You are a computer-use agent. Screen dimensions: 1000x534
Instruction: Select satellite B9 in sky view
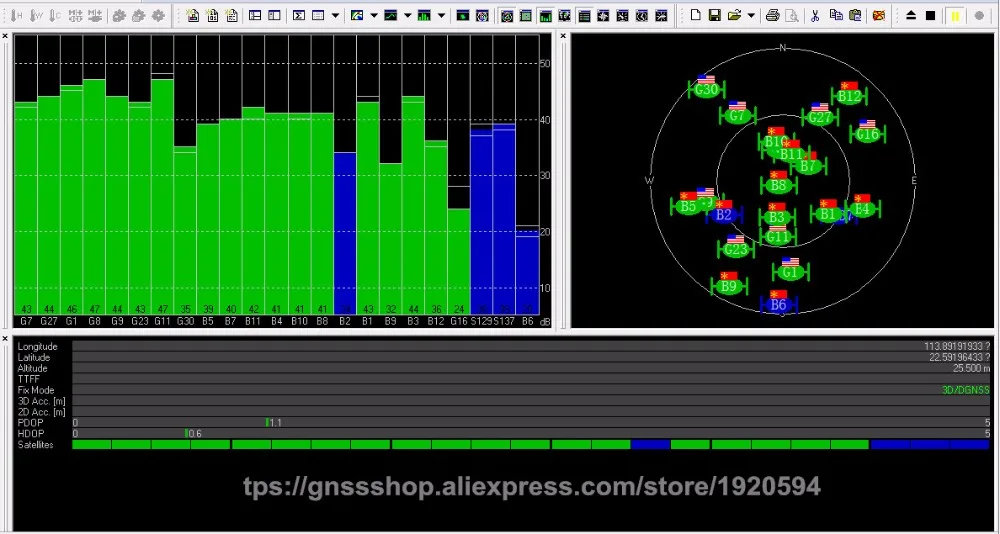tap(729, 286)
